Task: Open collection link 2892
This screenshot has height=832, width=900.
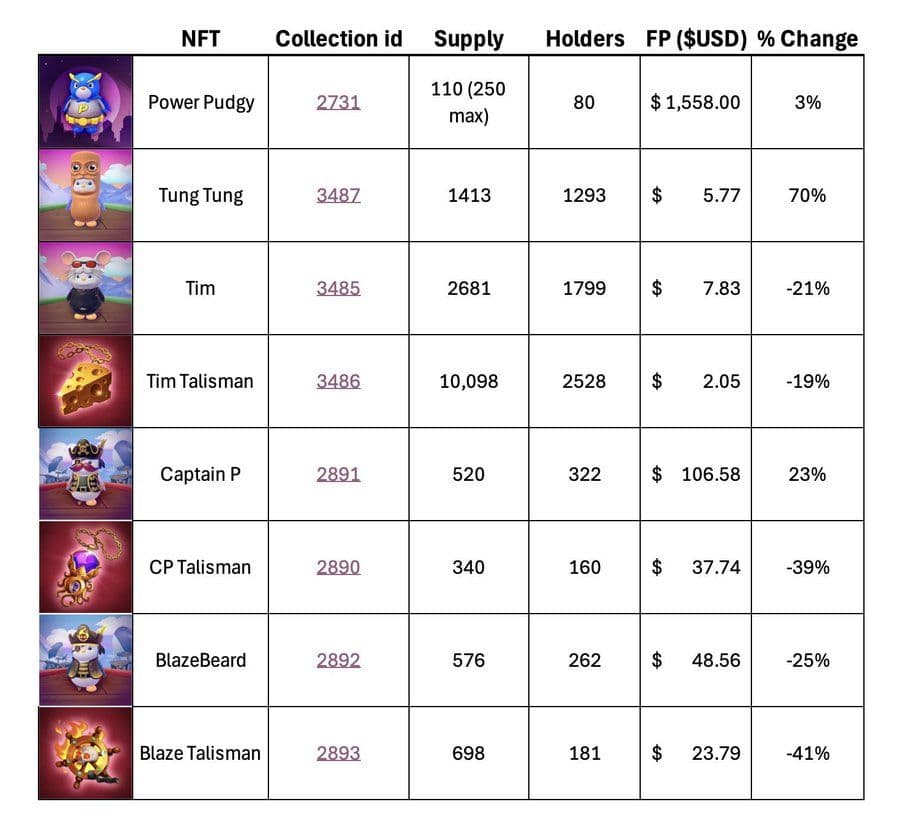Action: point(338,660)
